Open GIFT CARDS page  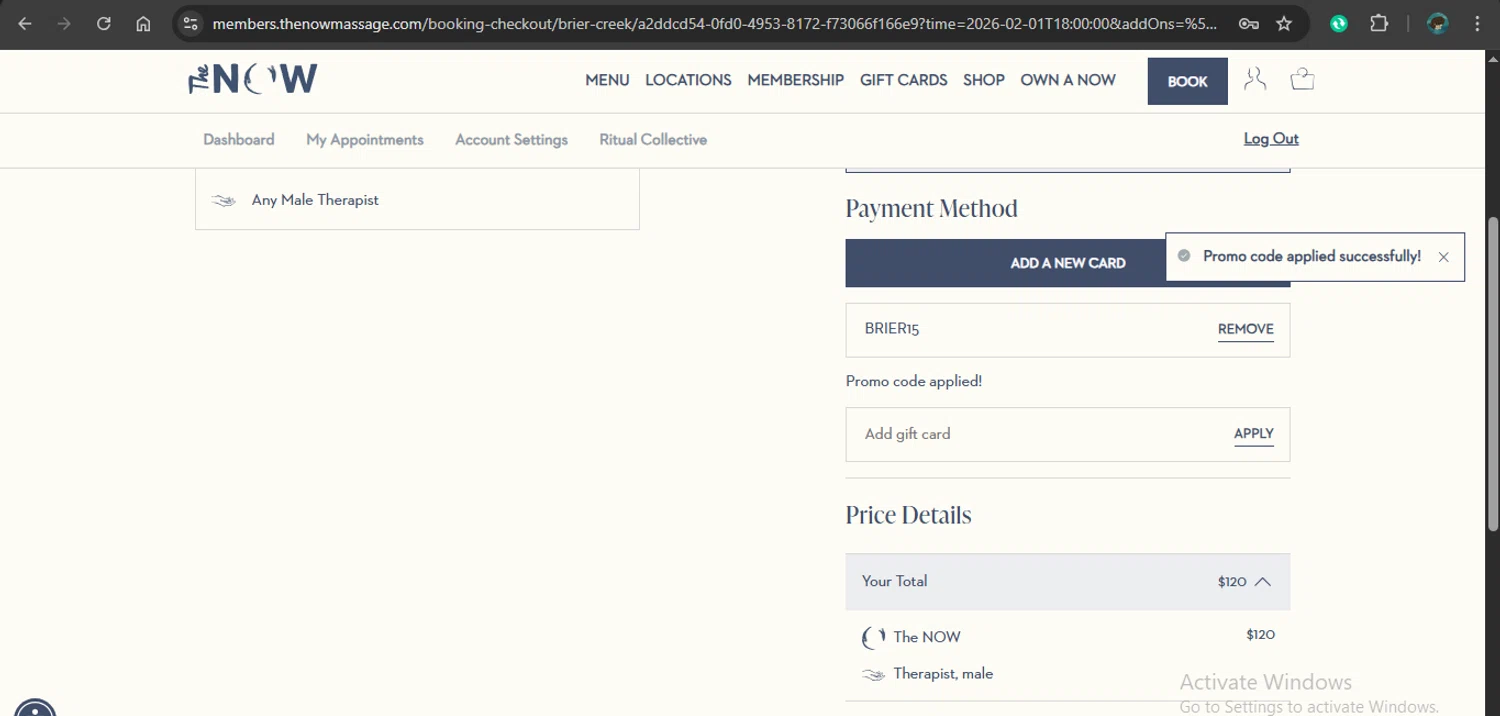click(904, 80)
